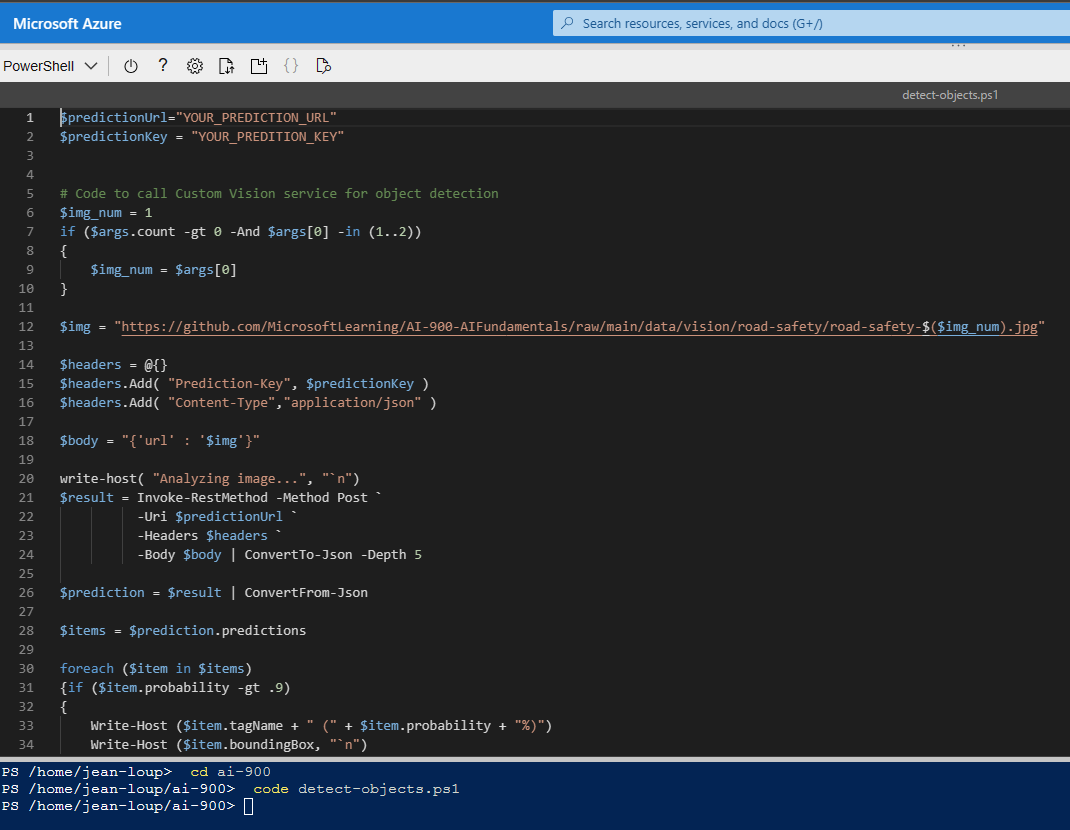Click the web preview icon
Image resolution: width=1070 pixels, height=830 pixels.
323,66
